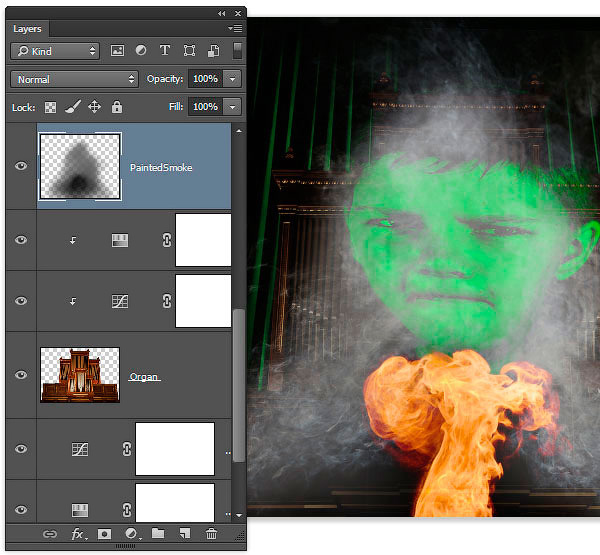Image resolution: width=600 pixels, height=555 pixels.
Task: Filter layers by pixel layer icon
Action: pos(117,51)
